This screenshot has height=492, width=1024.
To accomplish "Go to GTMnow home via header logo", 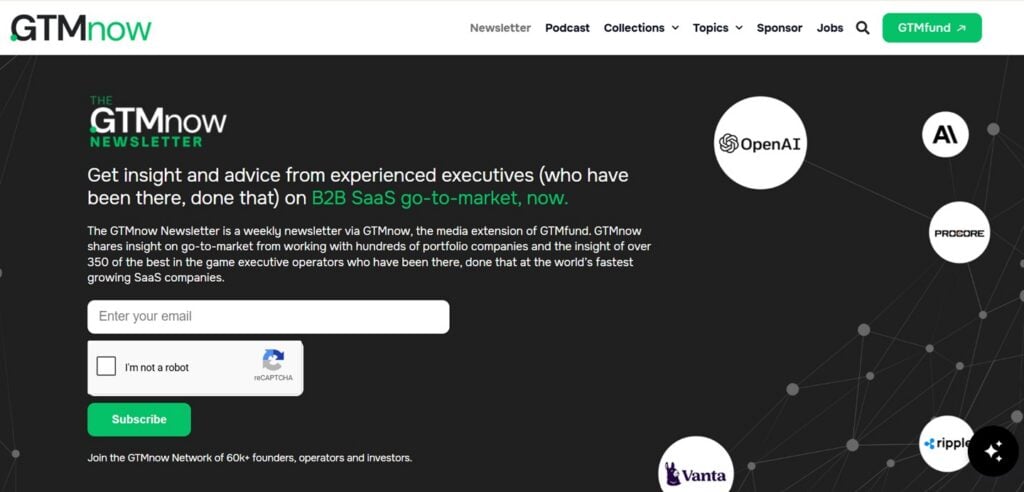I will [x=81, y=28].
